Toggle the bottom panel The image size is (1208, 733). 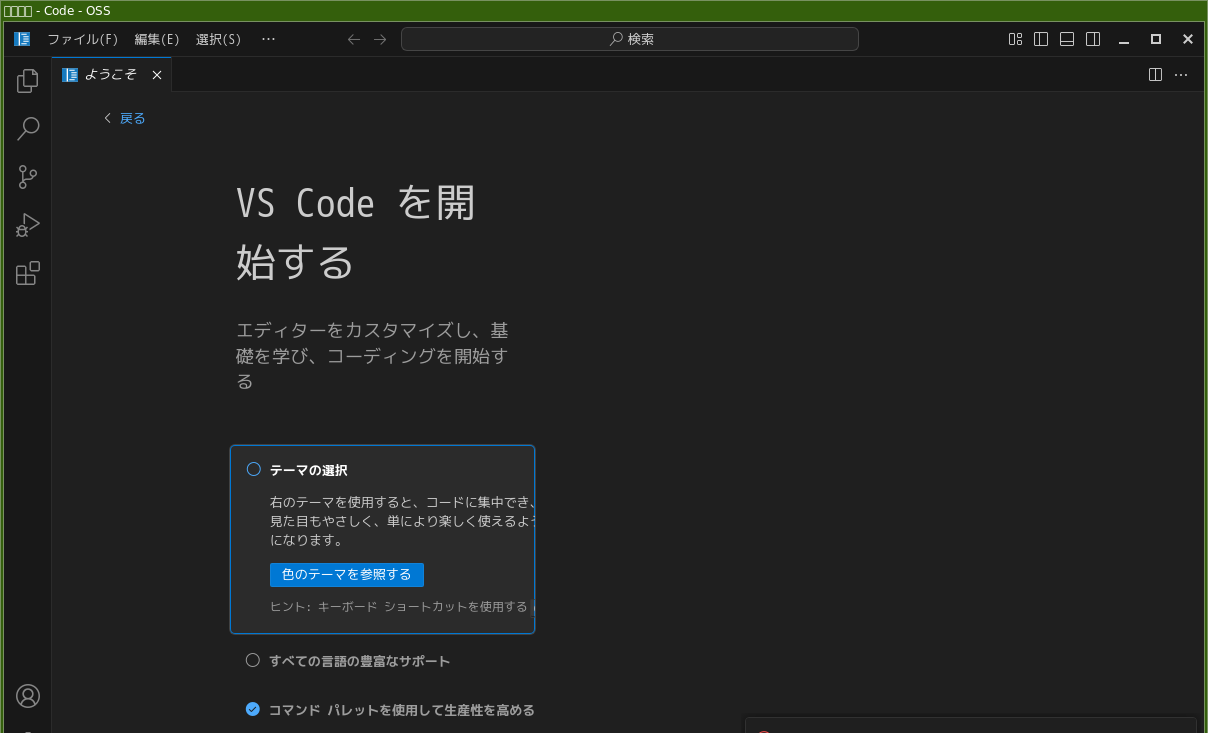tap(1067, 39)
